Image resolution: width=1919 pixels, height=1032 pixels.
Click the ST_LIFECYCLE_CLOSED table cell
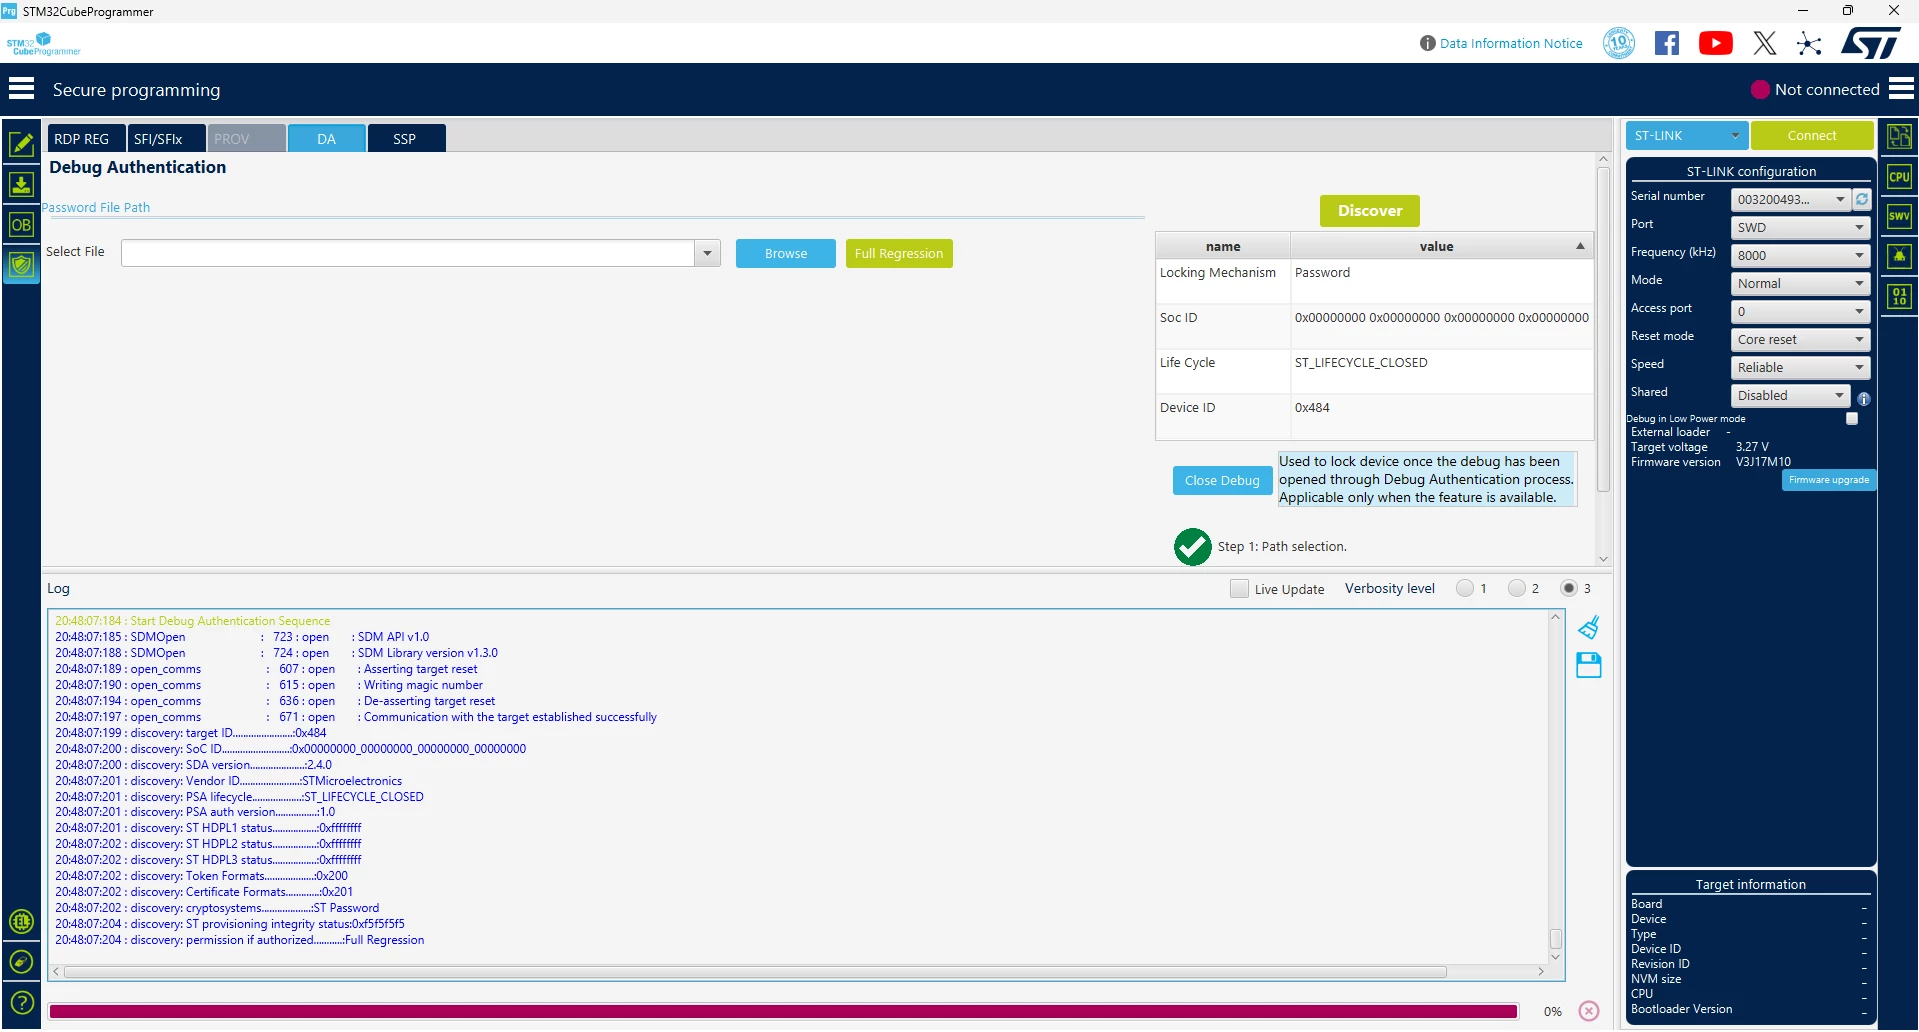(x=1441, y=370)
